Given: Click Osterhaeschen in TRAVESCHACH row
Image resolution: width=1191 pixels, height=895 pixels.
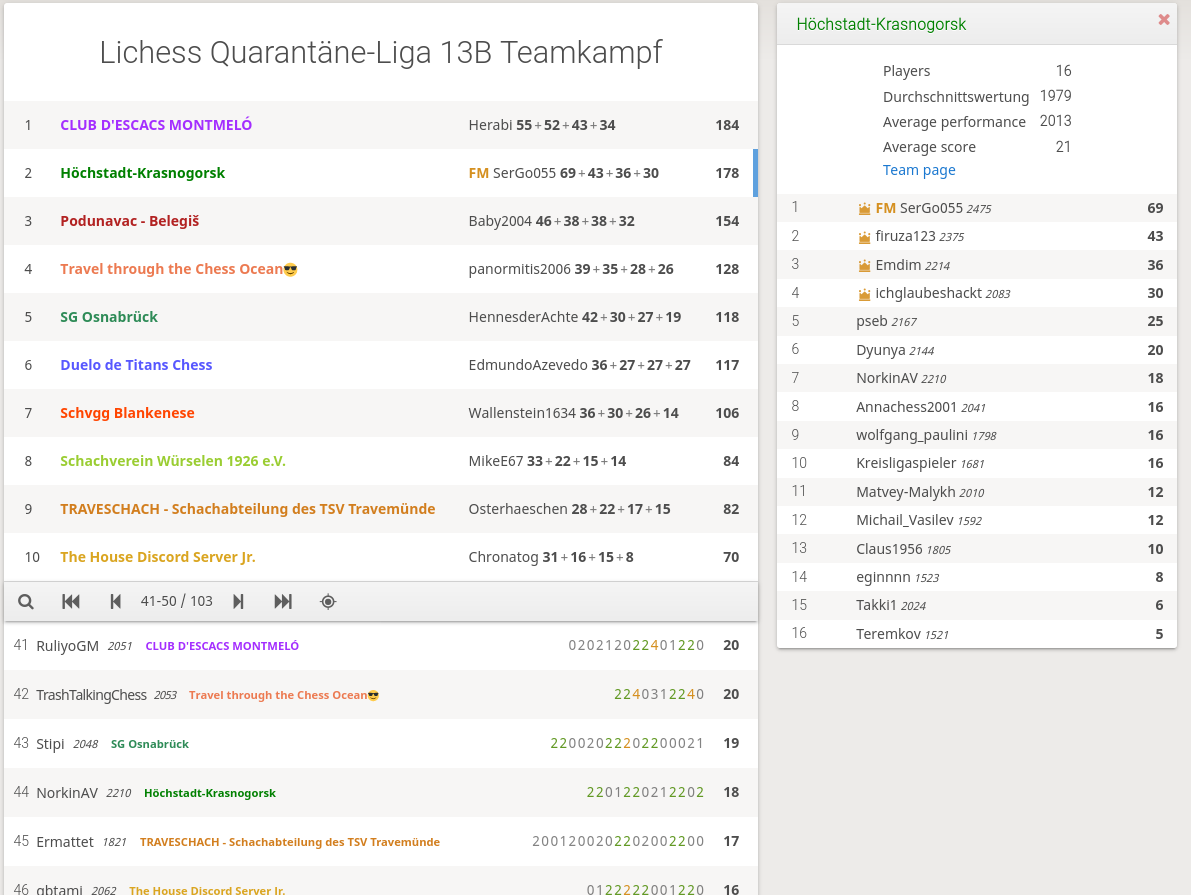Looking at the screenshot, I should (518, 509).
